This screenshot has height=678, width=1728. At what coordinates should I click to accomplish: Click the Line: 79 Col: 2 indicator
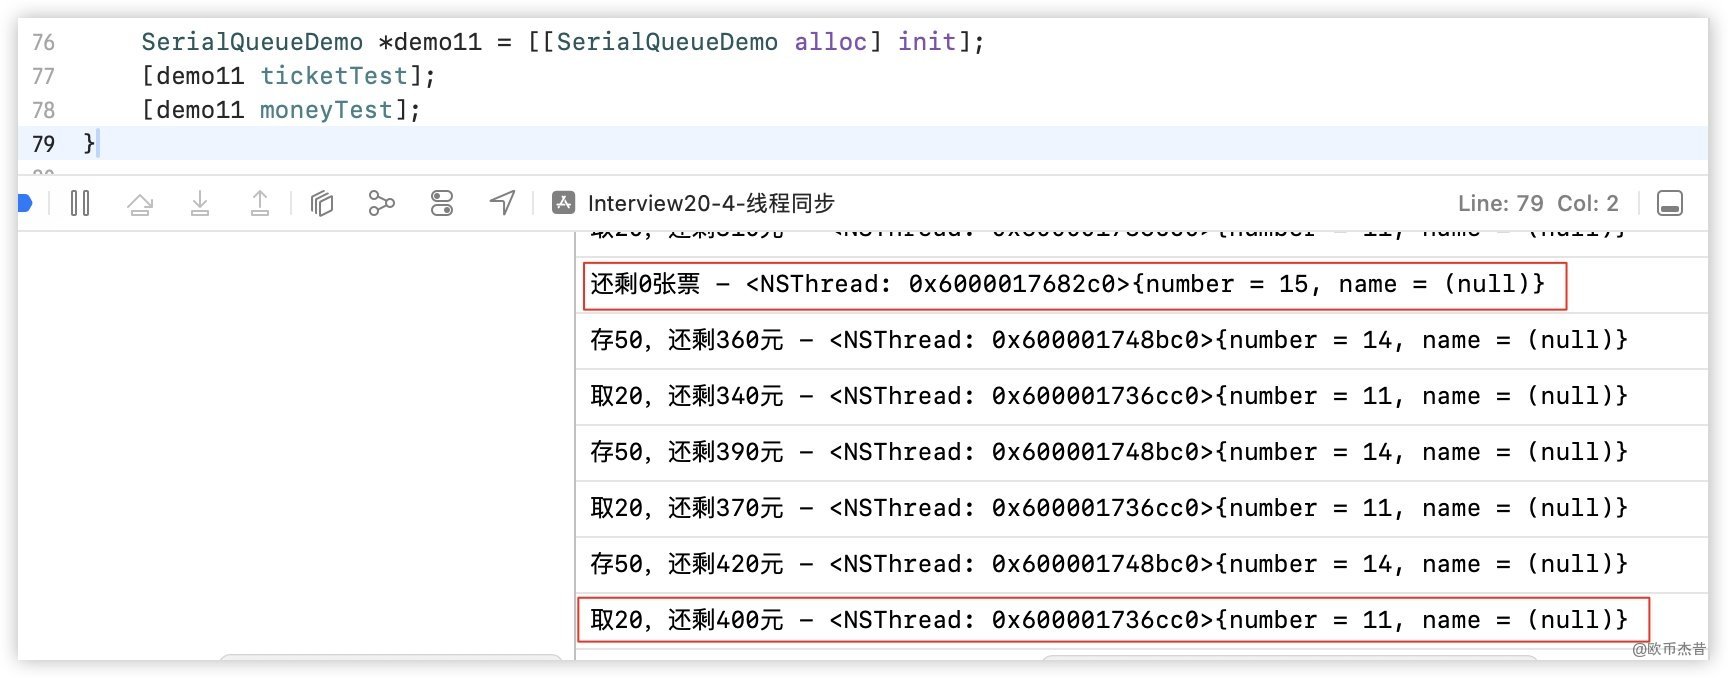coord(1537,204)
